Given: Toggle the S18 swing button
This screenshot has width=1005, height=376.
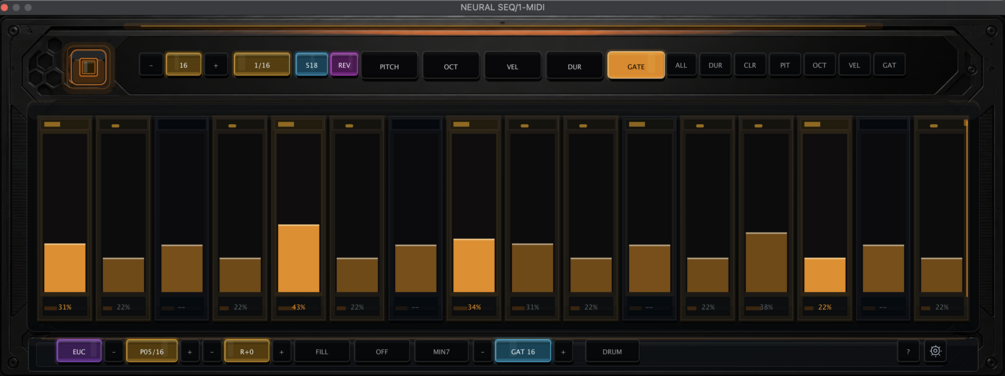Looking at the screenshot, I should pyautogui.click(x=311, y=65).
